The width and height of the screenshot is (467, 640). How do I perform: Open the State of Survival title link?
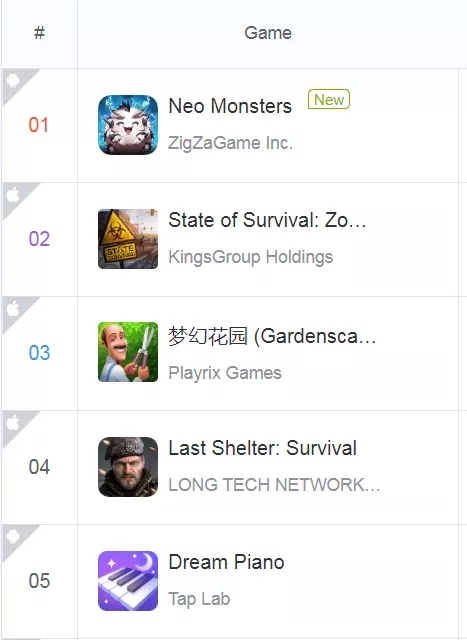point(267,220)
